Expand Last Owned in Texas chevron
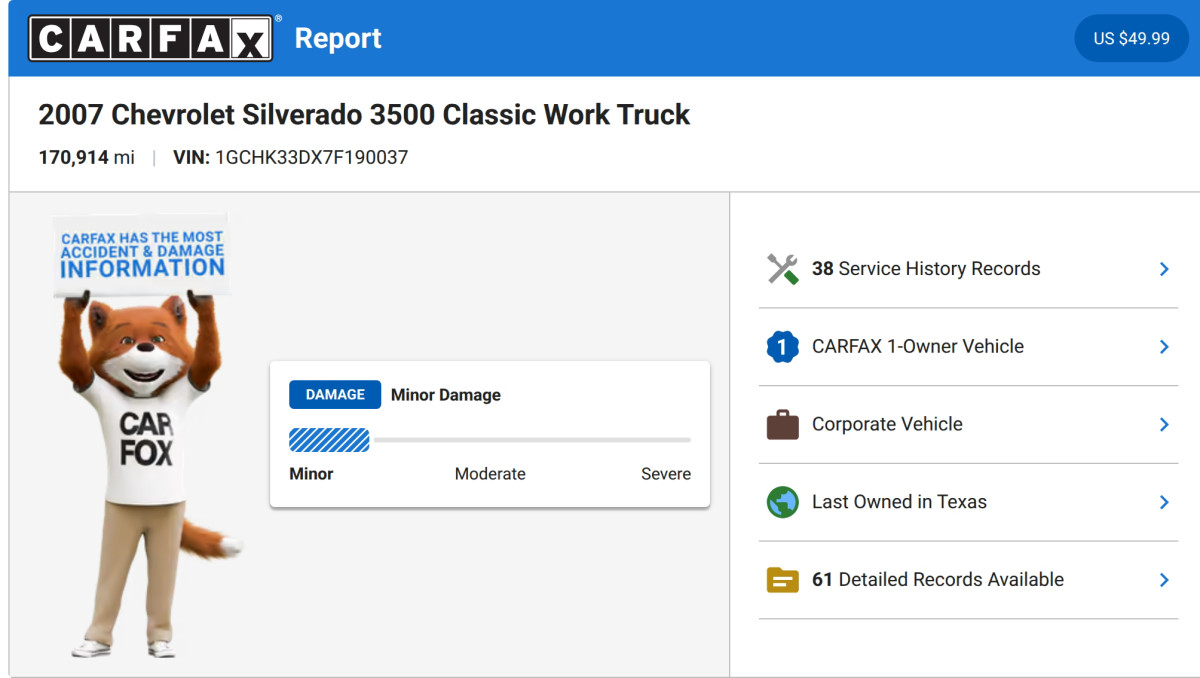The height and width of the screenshot is (678, 1200). click(1164, 502)
